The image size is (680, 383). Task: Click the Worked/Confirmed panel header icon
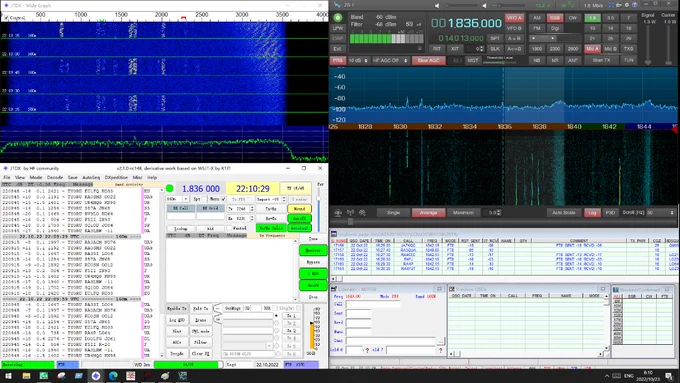(616, 289)
